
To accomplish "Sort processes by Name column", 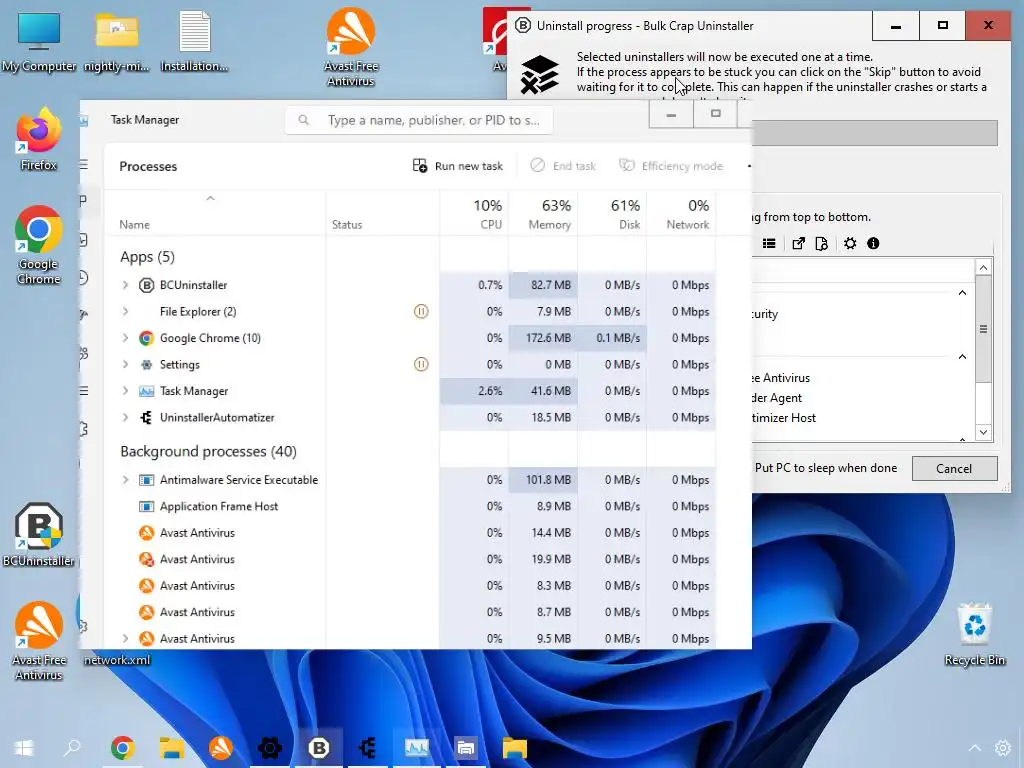I will click(215, 214).
